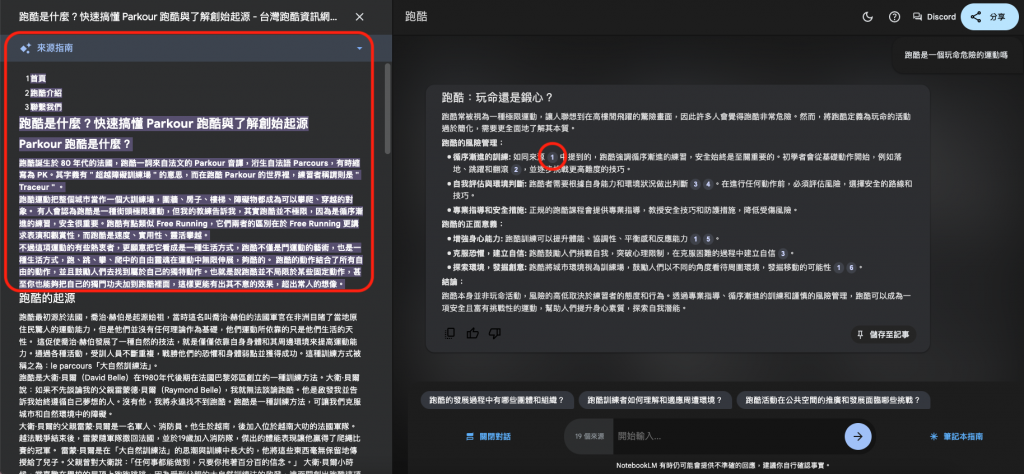Give the answer a thumbs up
The image size is (1024, 474).
click(473, 334)
